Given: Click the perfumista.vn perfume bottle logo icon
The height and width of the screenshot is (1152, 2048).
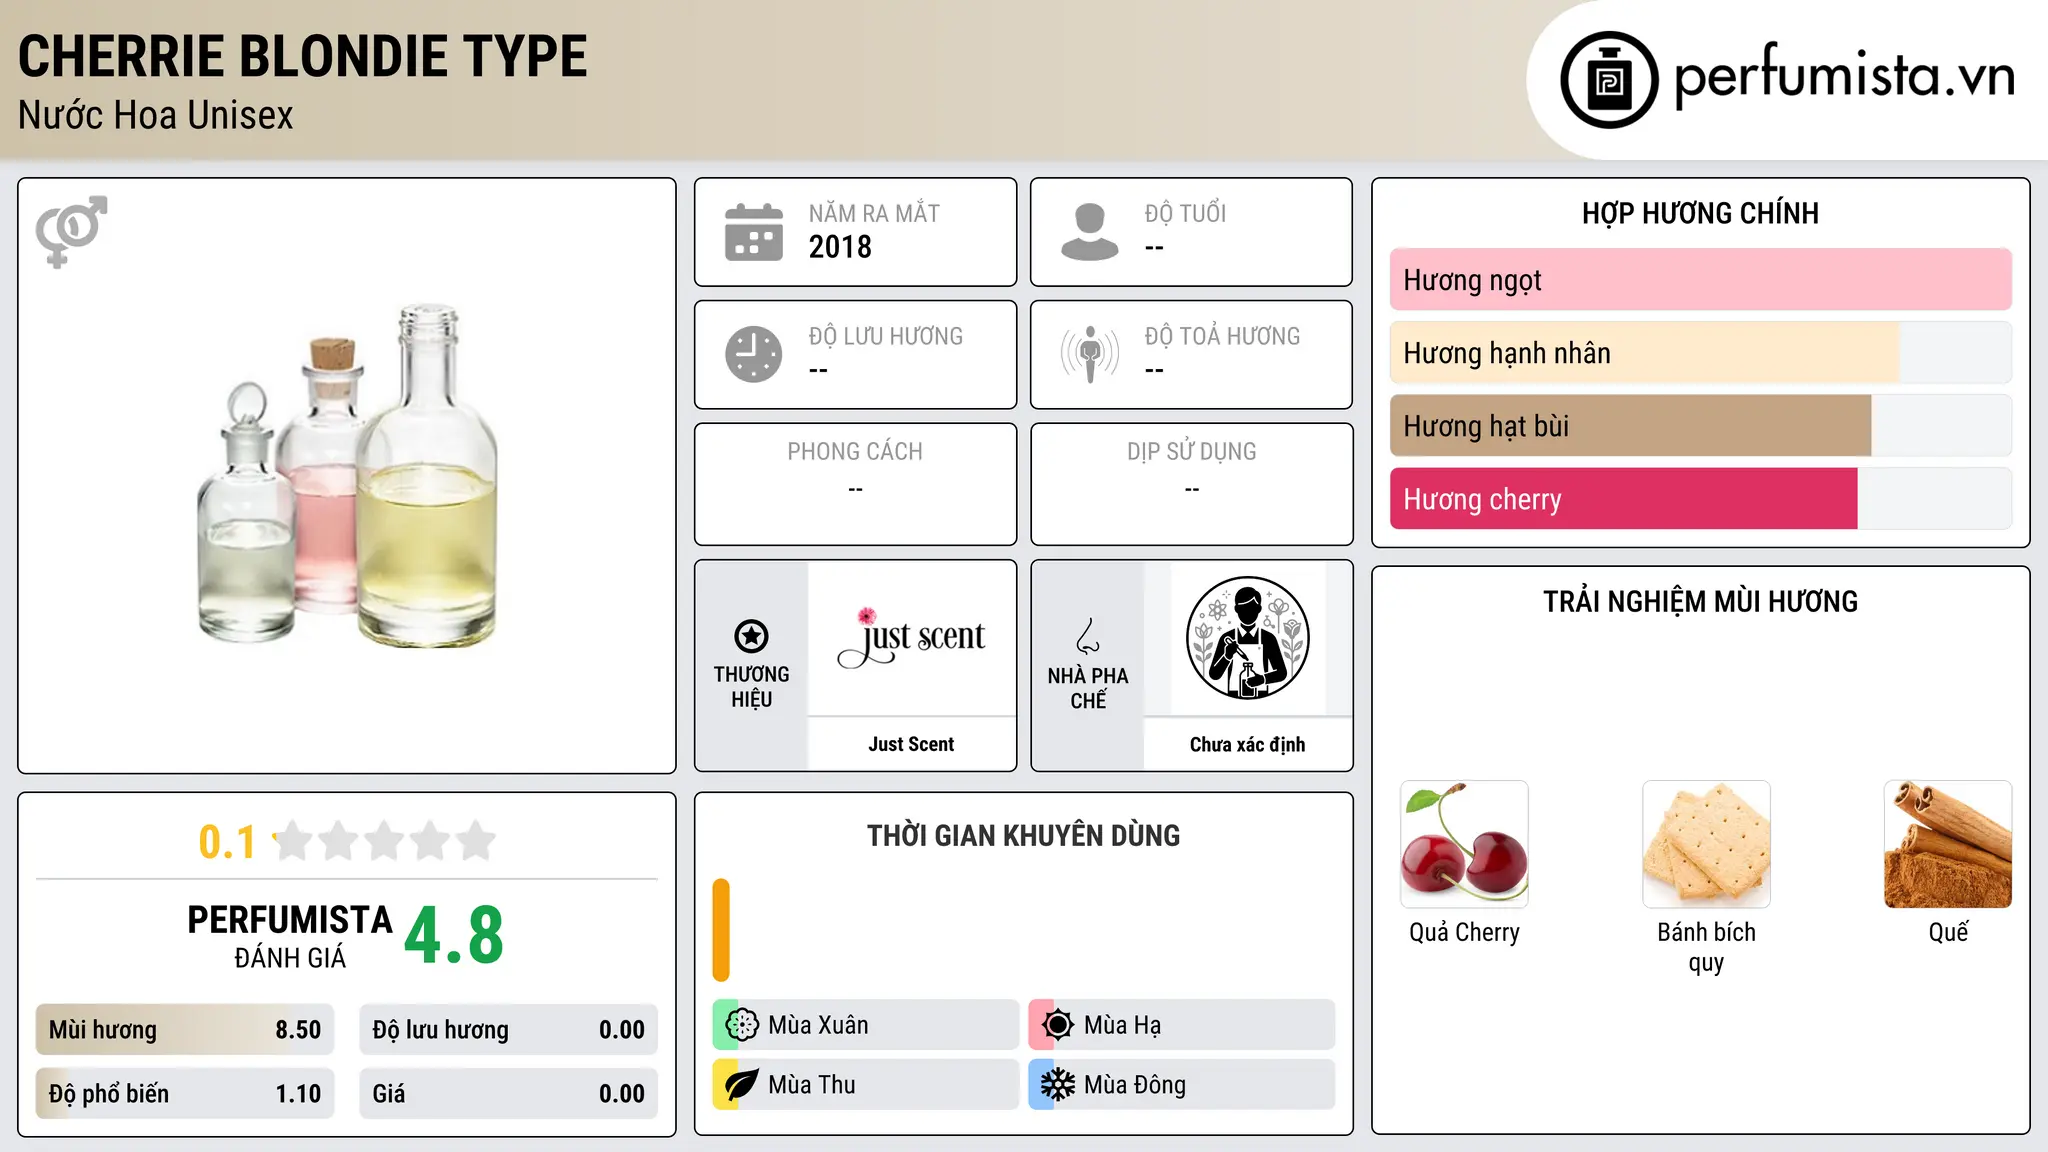Looking at the screenshot, I should point(1609,80).
